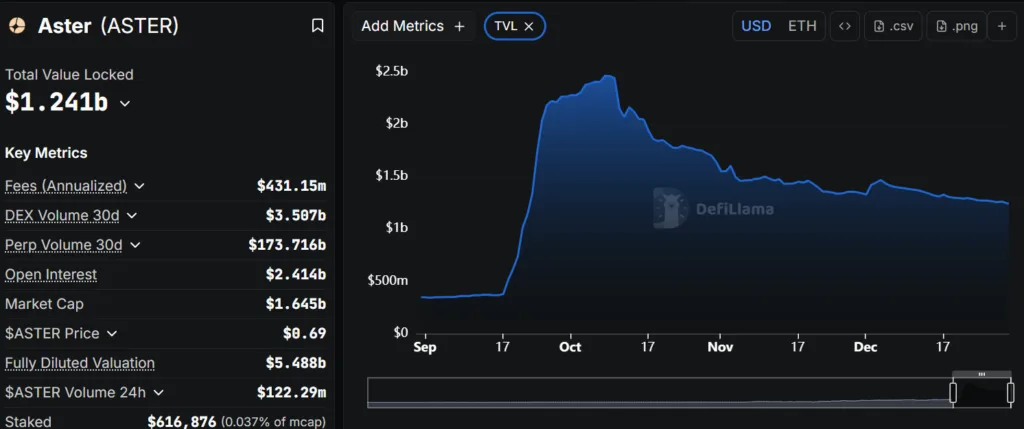The width and height of the screenshot is (1024, 429).
Task: Click the $1.241b TVL value
Action: pyautogui.click(x=56, y=103)
